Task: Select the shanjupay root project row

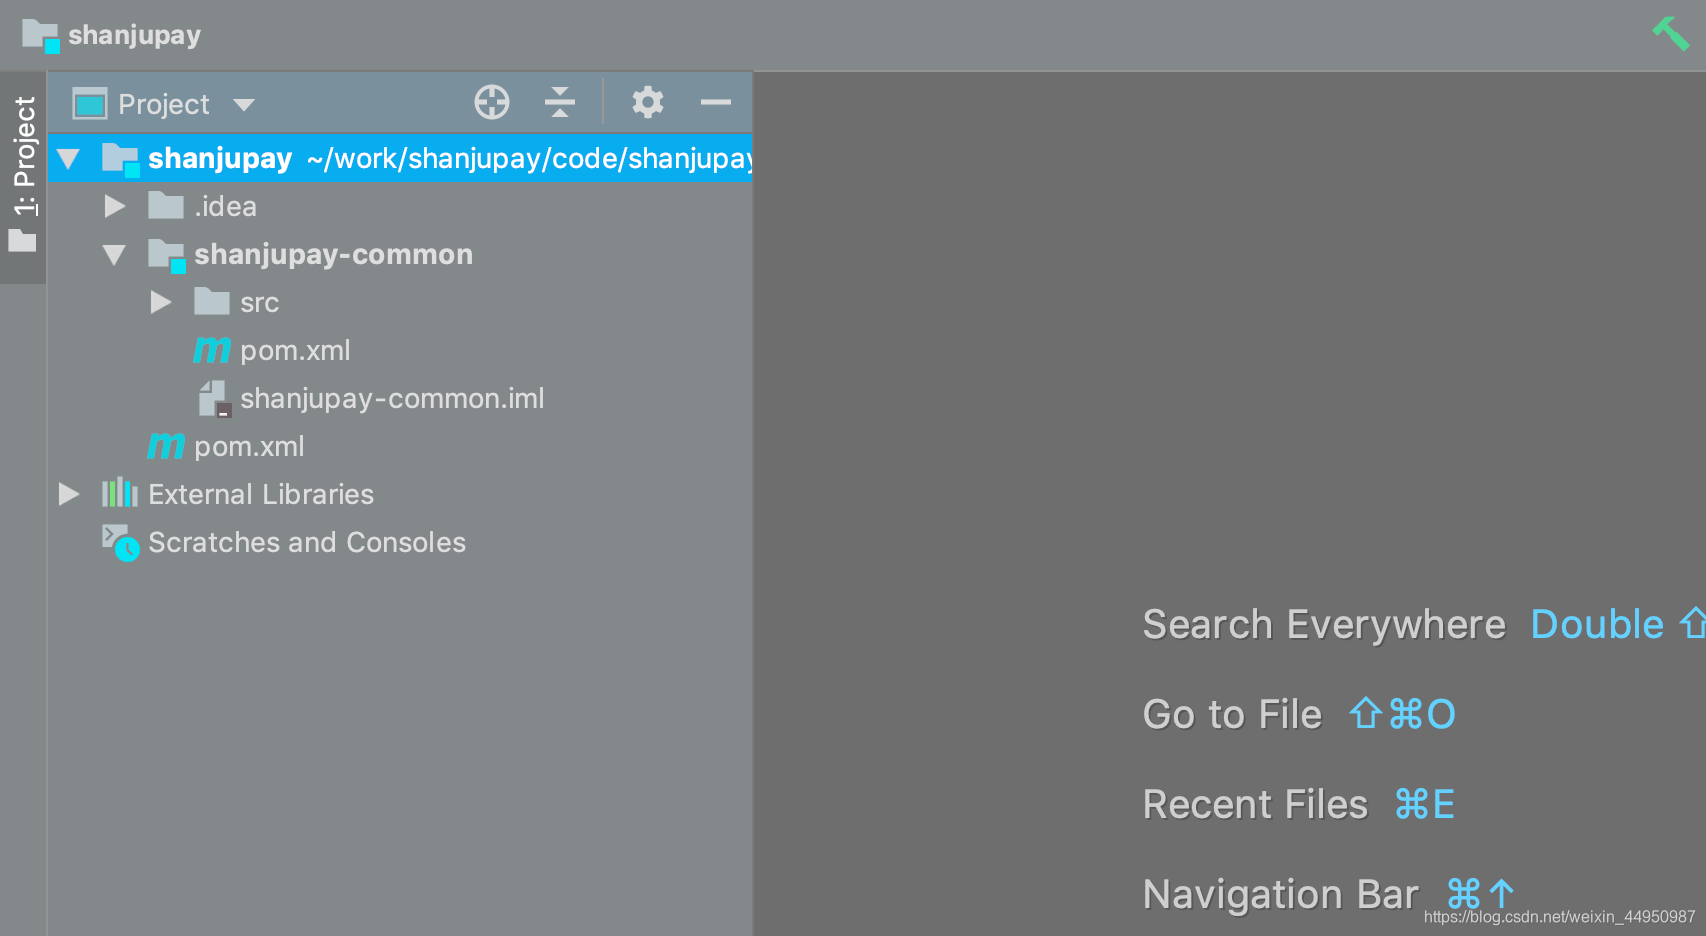Action: click(400, 158)
